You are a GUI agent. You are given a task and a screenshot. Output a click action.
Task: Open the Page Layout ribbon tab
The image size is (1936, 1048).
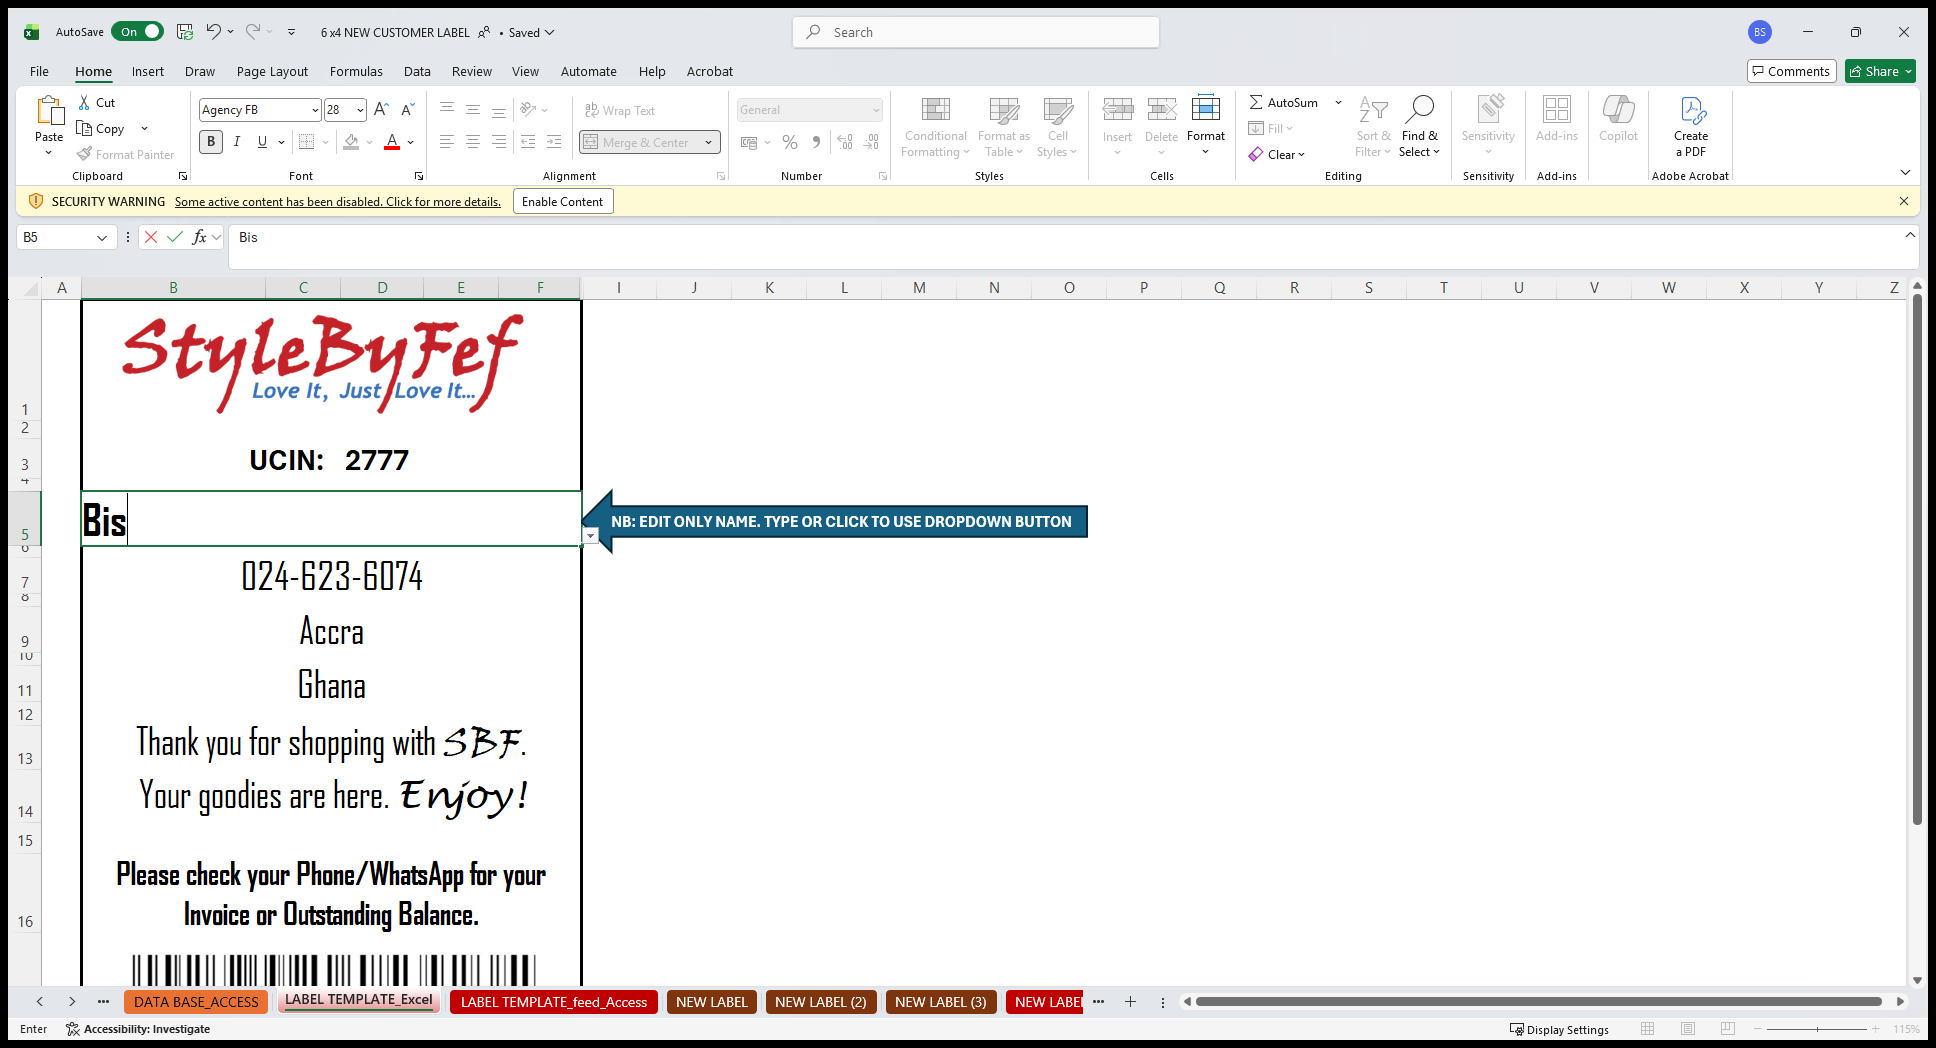pyautogui.click(x=272, y=71)
